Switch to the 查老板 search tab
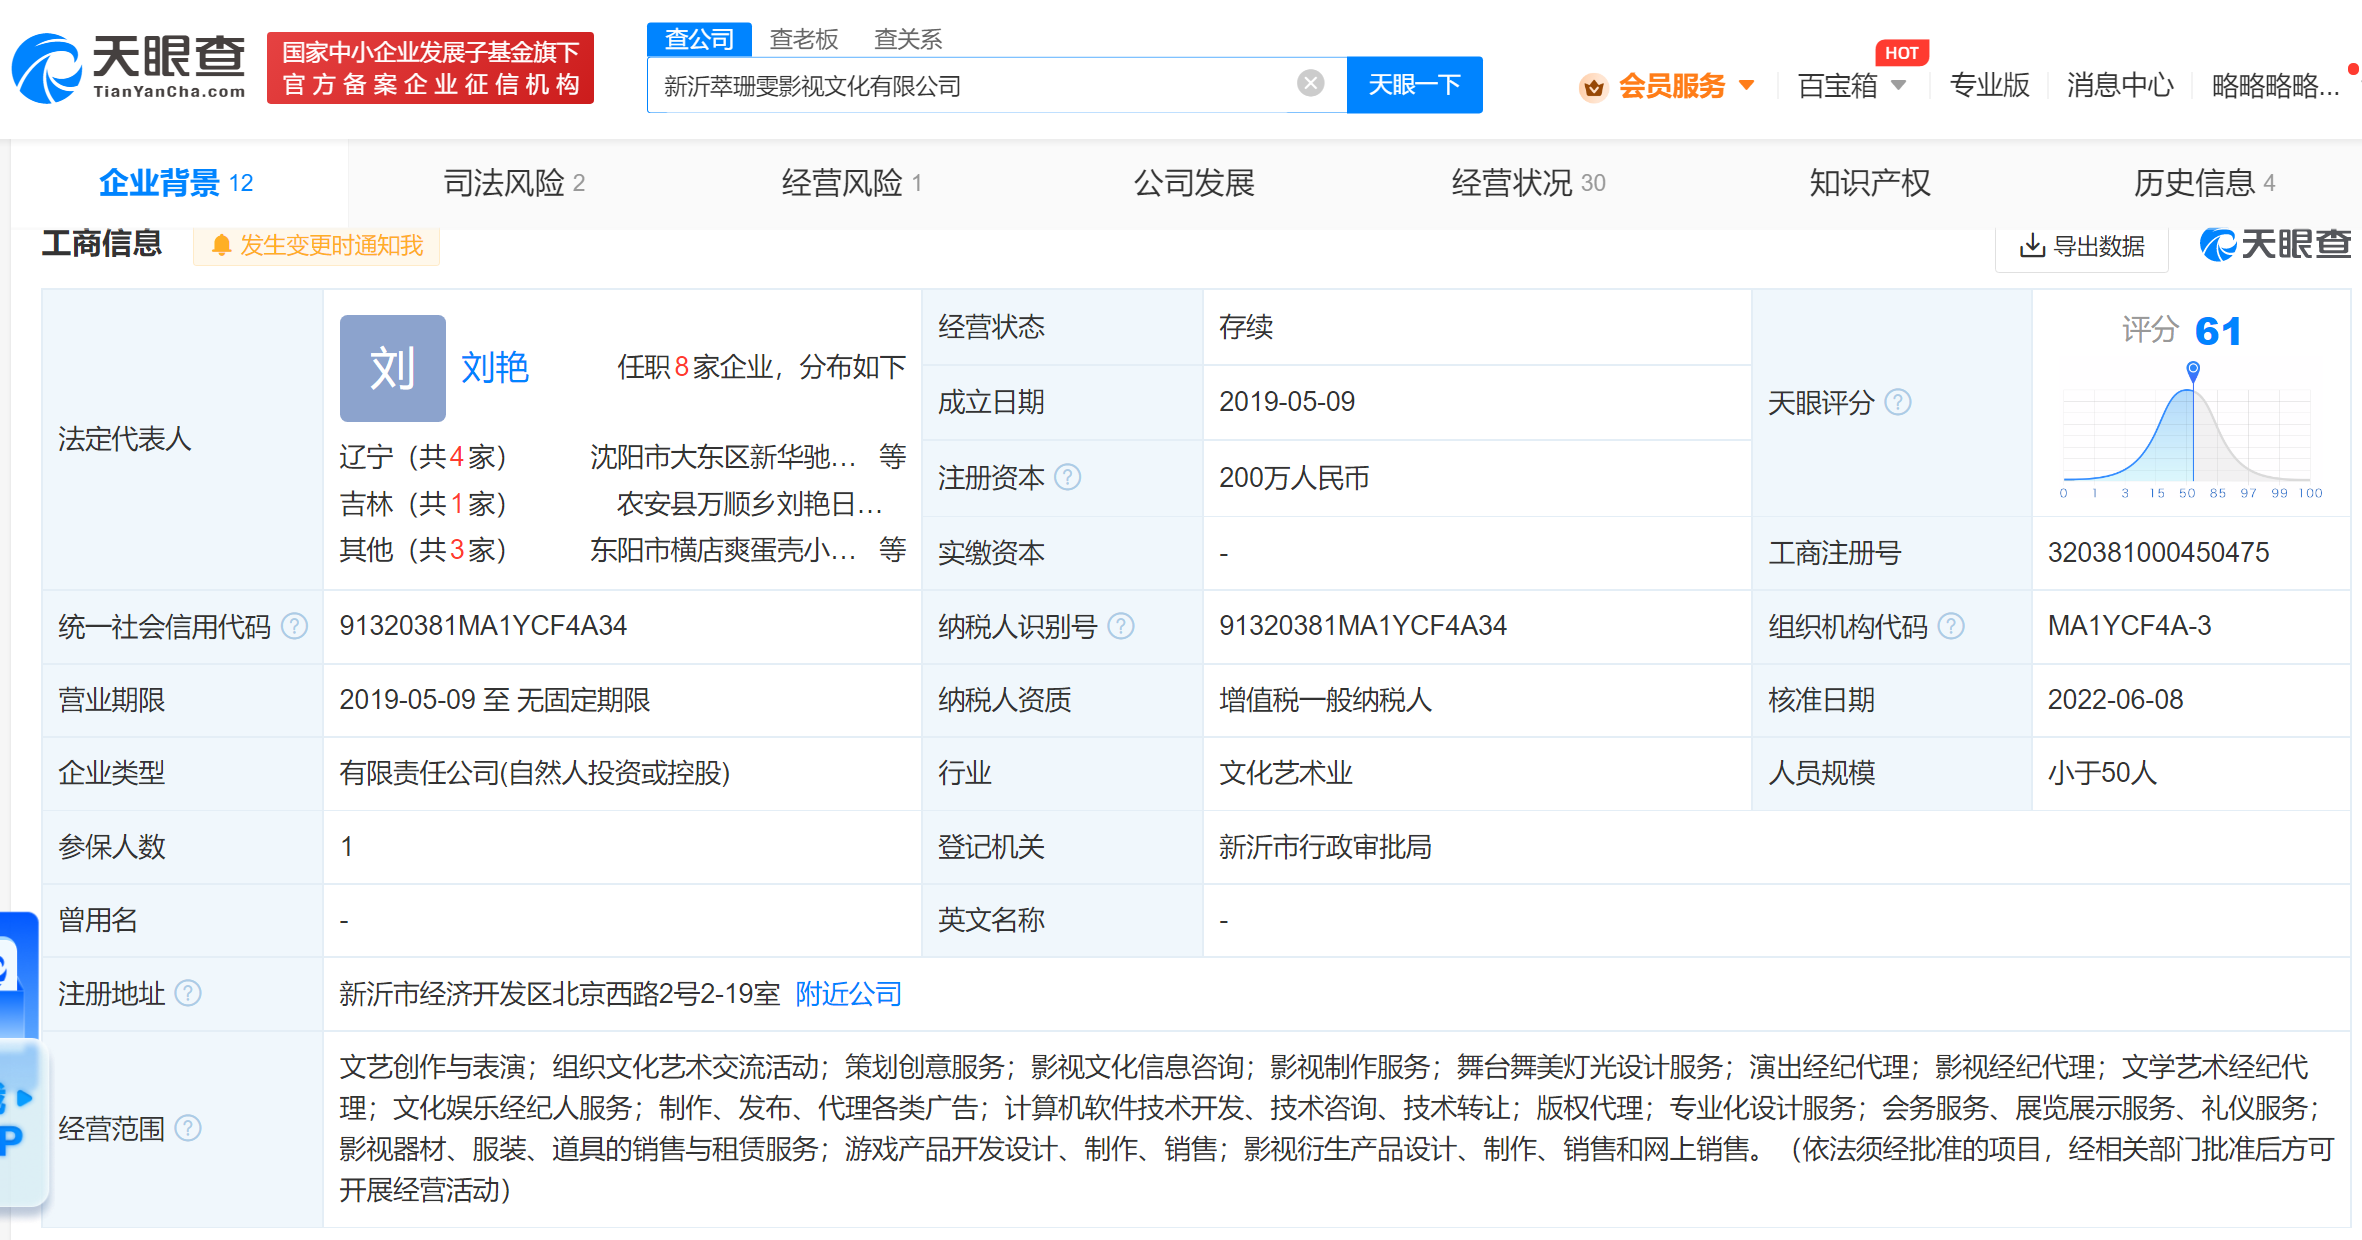Image resolution: width=2362 pixels, height=1240 pixels. (802, 38)
